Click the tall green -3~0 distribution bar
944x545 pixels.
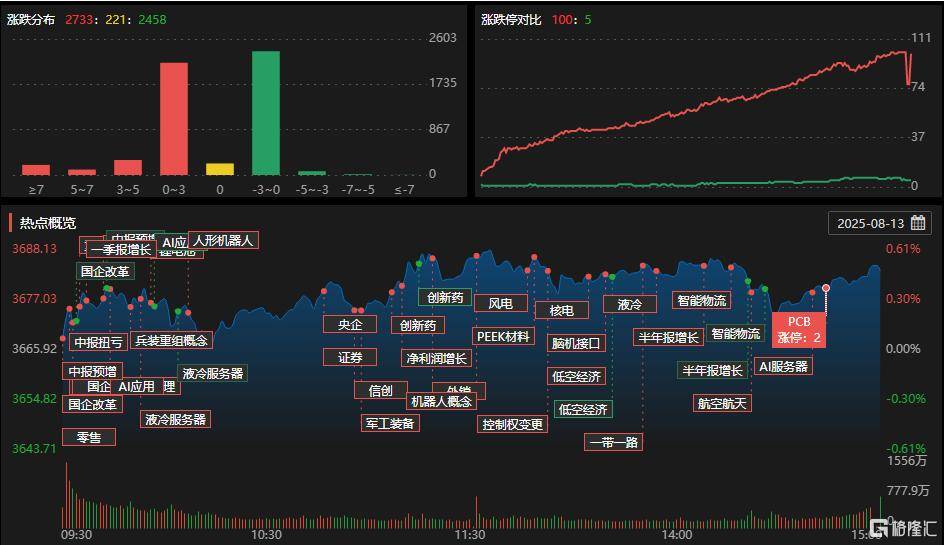(265, 113)
